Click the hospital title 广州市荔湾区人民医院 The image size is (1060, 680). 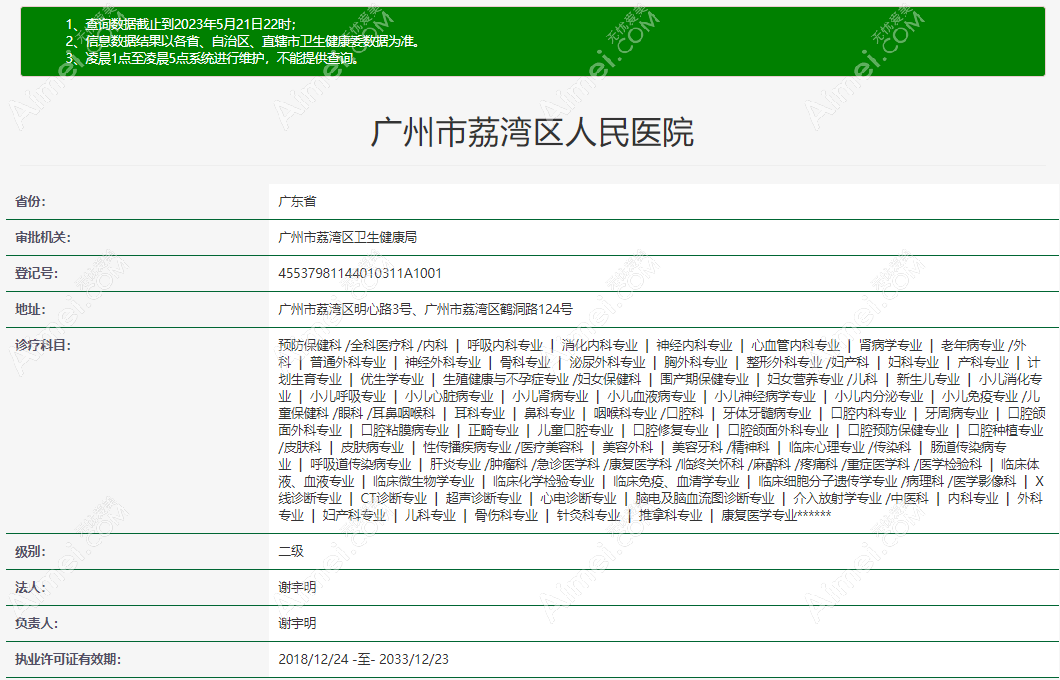click(532, 132)
